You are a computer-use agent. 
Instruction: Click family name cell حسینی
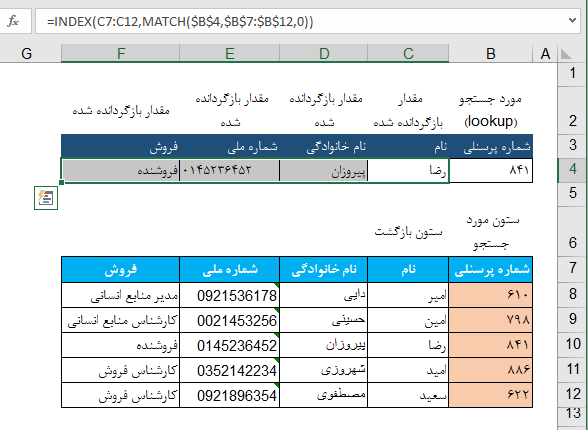pyautogui.click(x=324, y=320)
